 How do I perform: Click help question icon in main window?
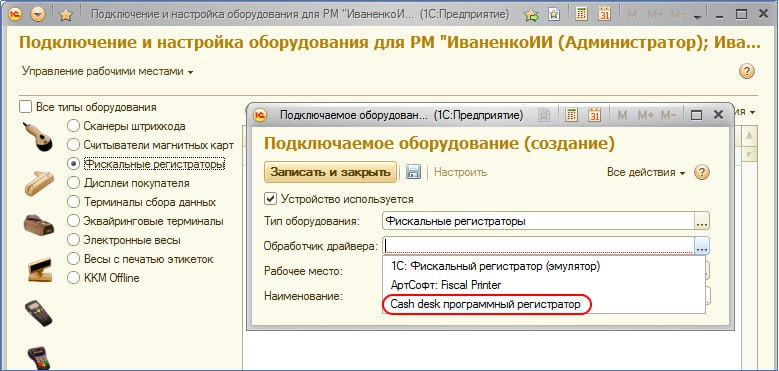pos(747,71)
